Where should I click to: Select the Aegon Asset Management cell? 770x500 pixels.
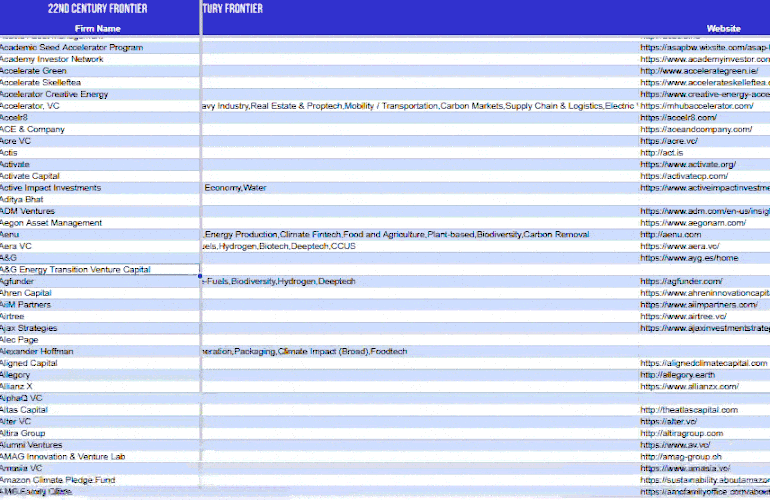(100, 223)
